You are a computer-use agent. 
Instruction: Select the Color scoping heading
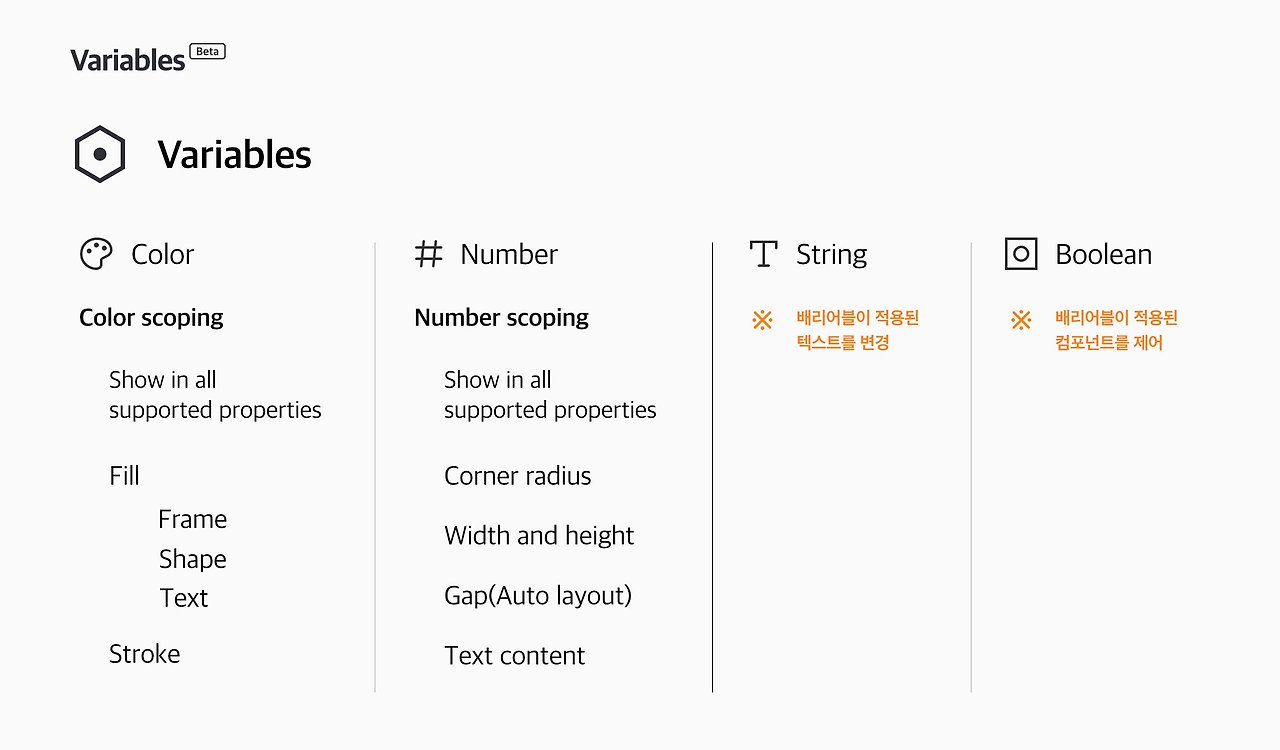click(x=151, y=318)
